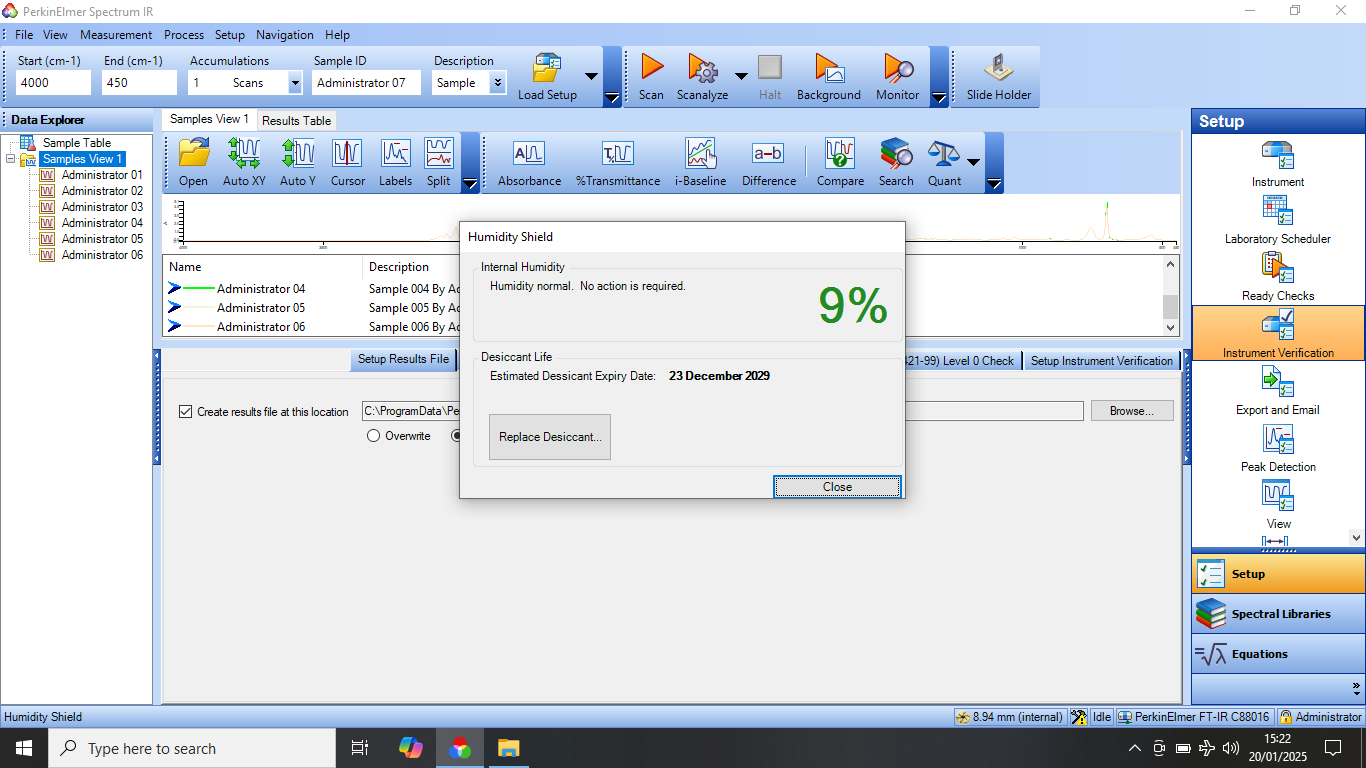Click the i-Baseline correction icon

pos(700,154)
